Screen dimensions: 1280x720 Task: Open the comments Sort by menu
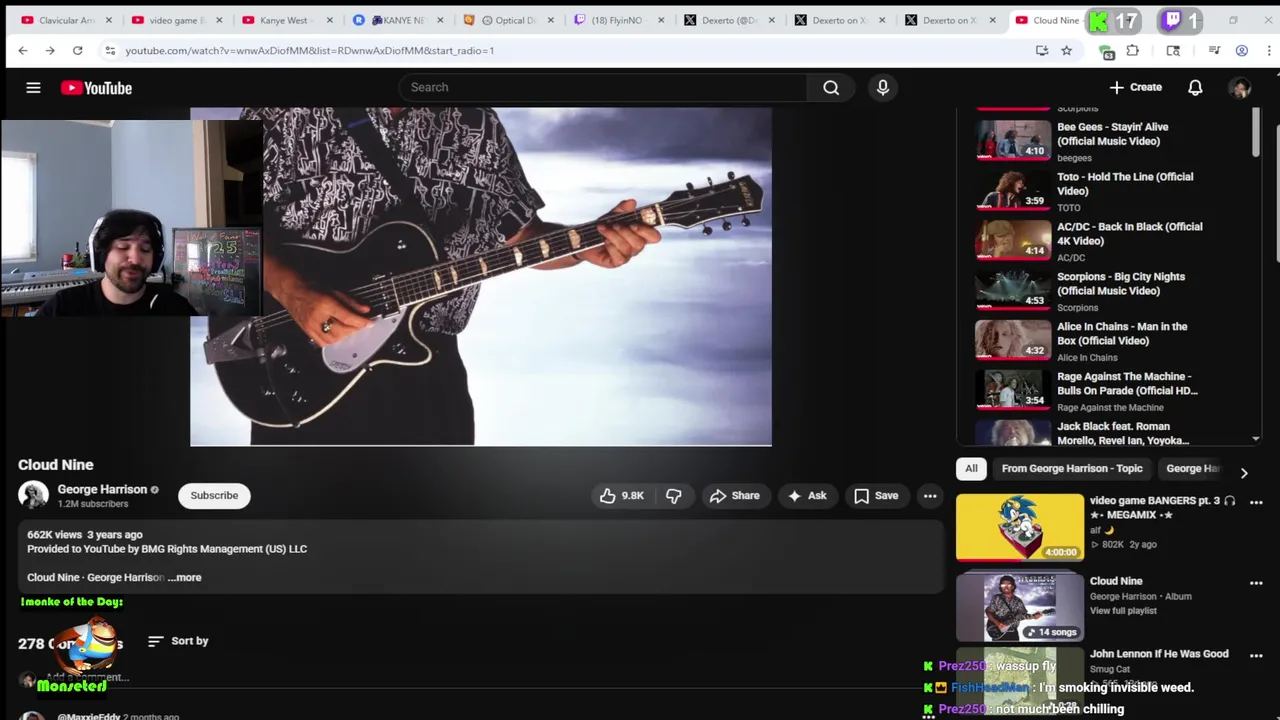click(178, 641)
